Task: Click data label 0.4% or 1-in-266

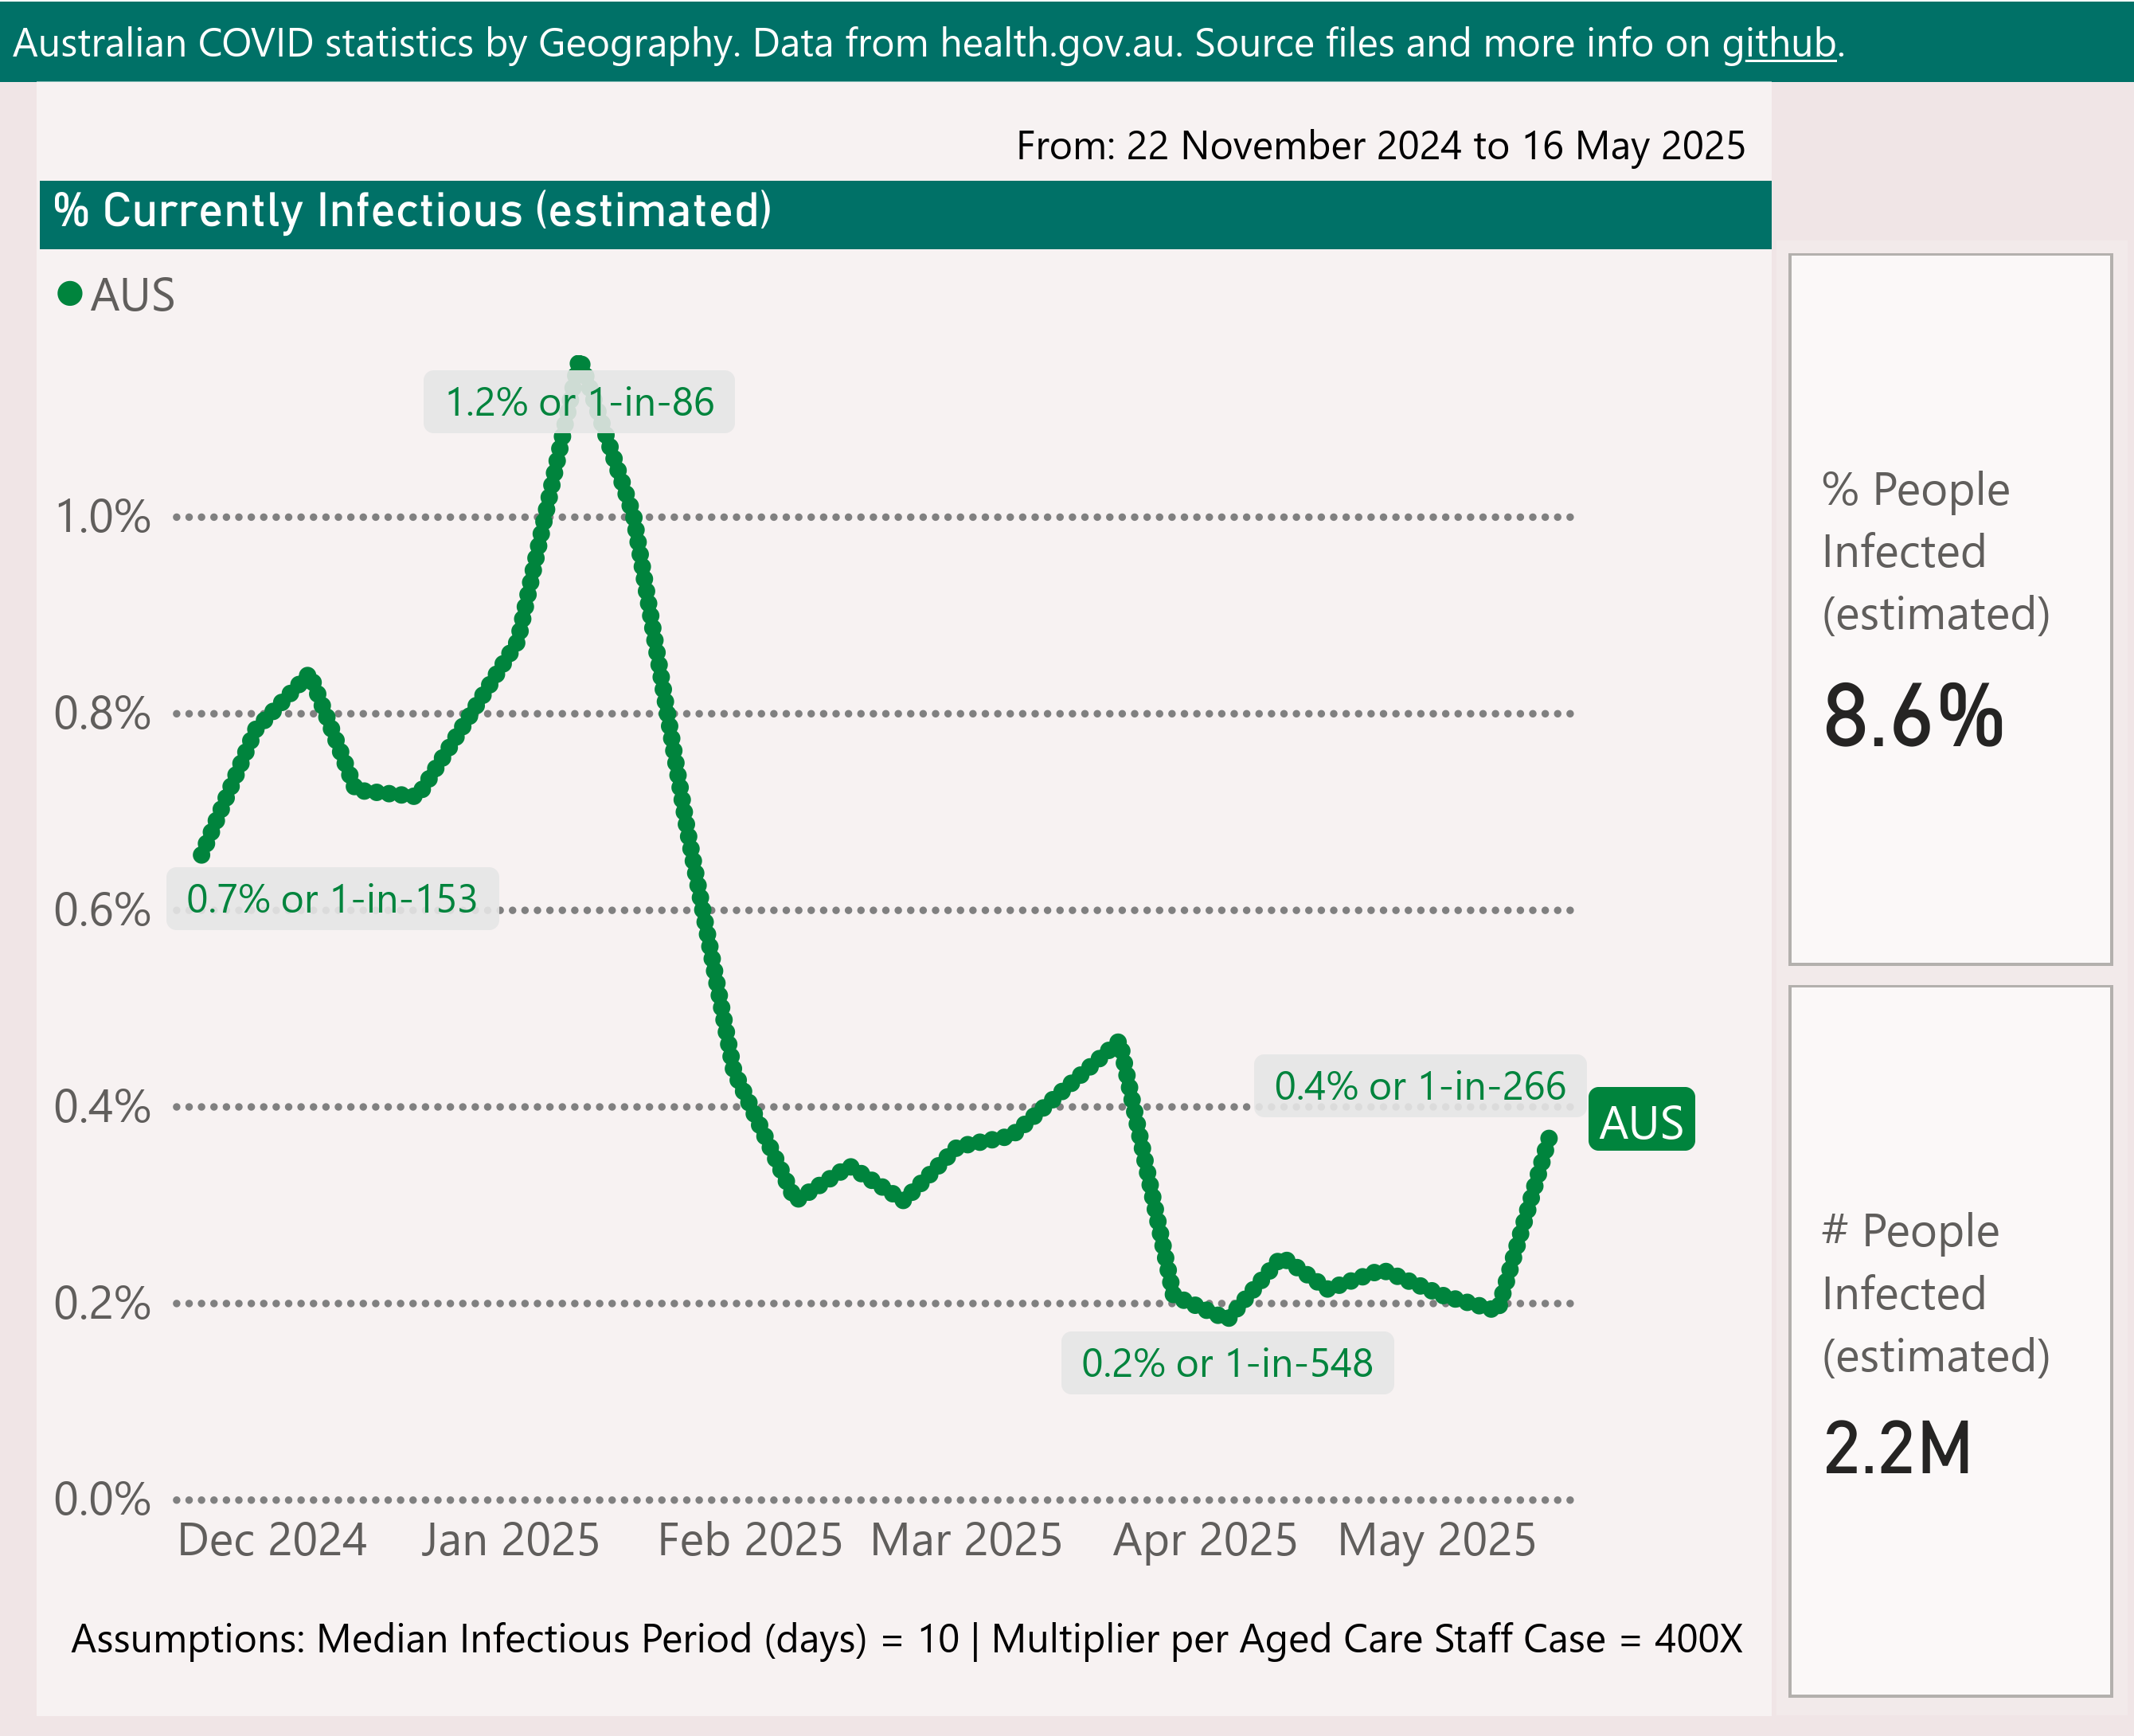Action: [1419, 1085]
